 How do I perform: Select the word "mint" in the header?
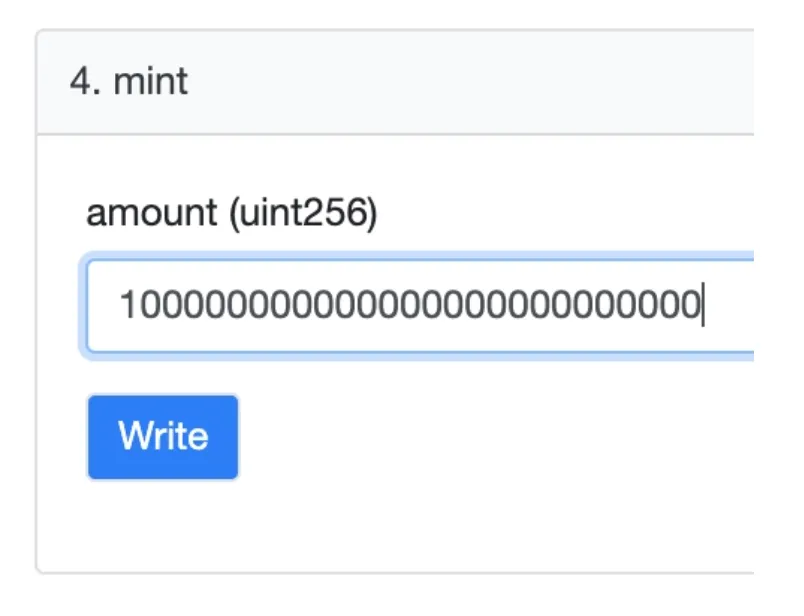click(151, 82)
